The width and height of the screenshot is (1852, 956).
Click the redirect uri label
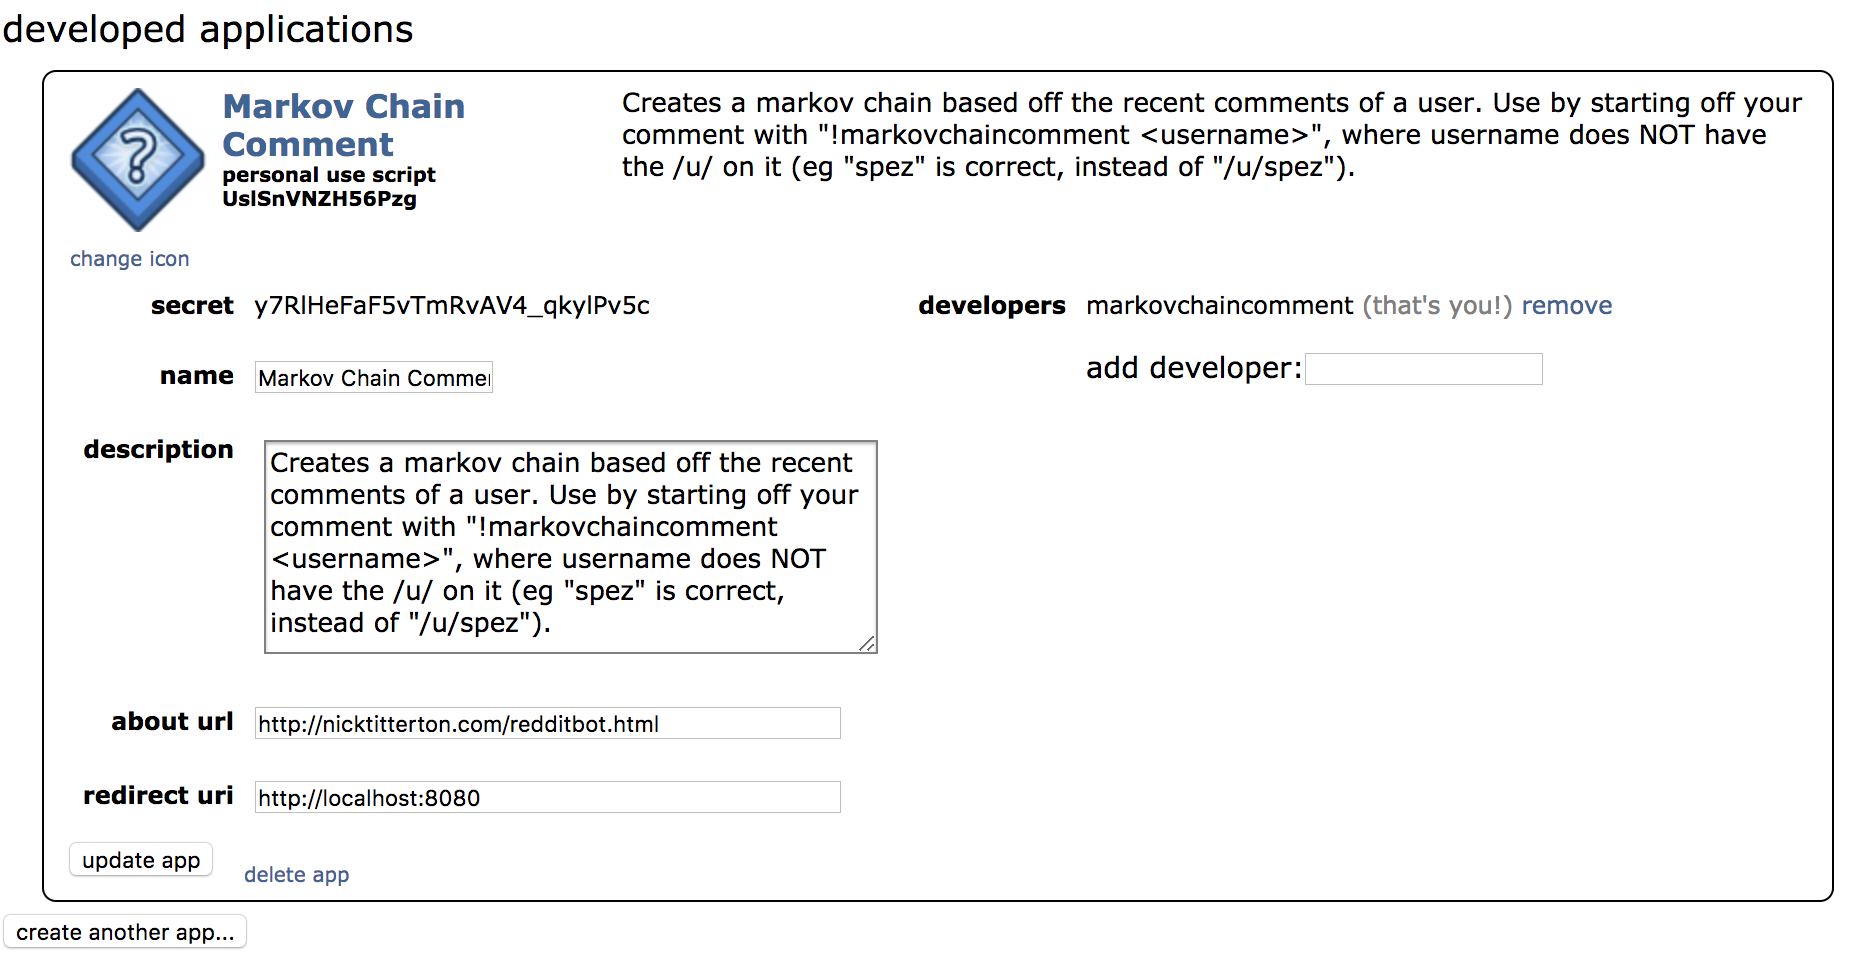pos(158,796)
